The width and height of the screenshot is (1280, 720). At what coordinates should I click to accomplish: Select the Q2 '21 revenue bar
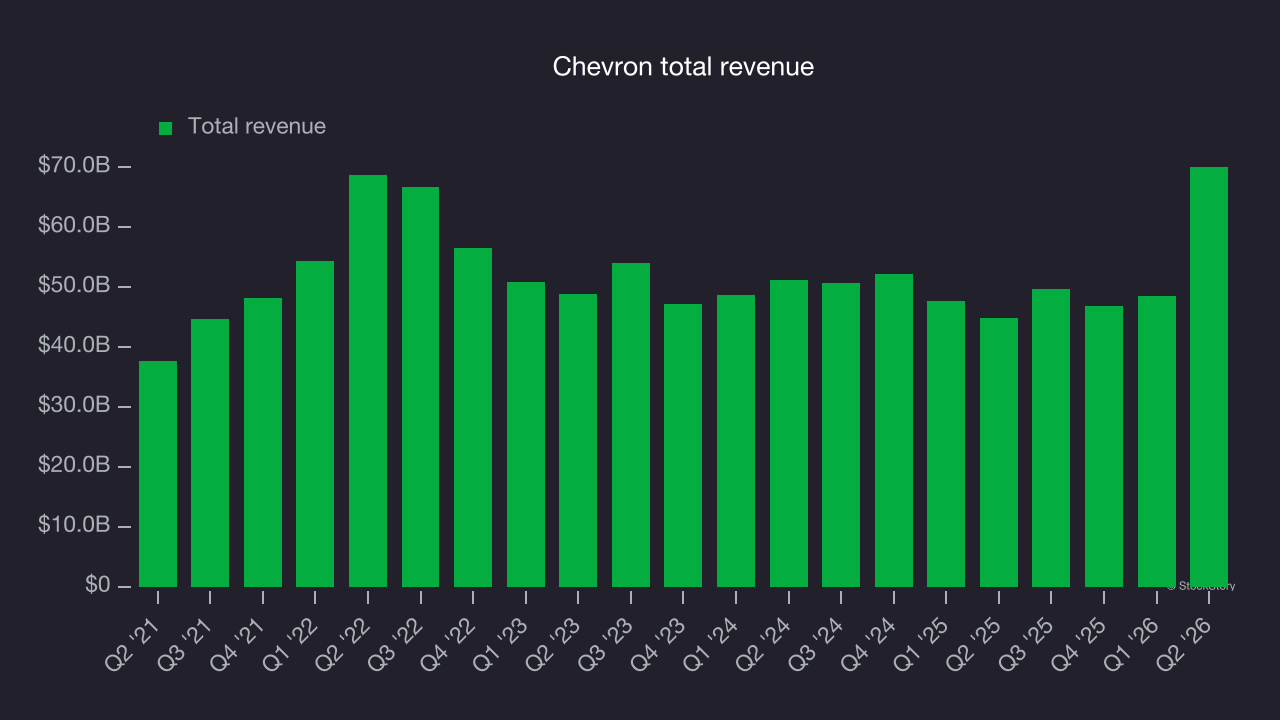(158, 474)
